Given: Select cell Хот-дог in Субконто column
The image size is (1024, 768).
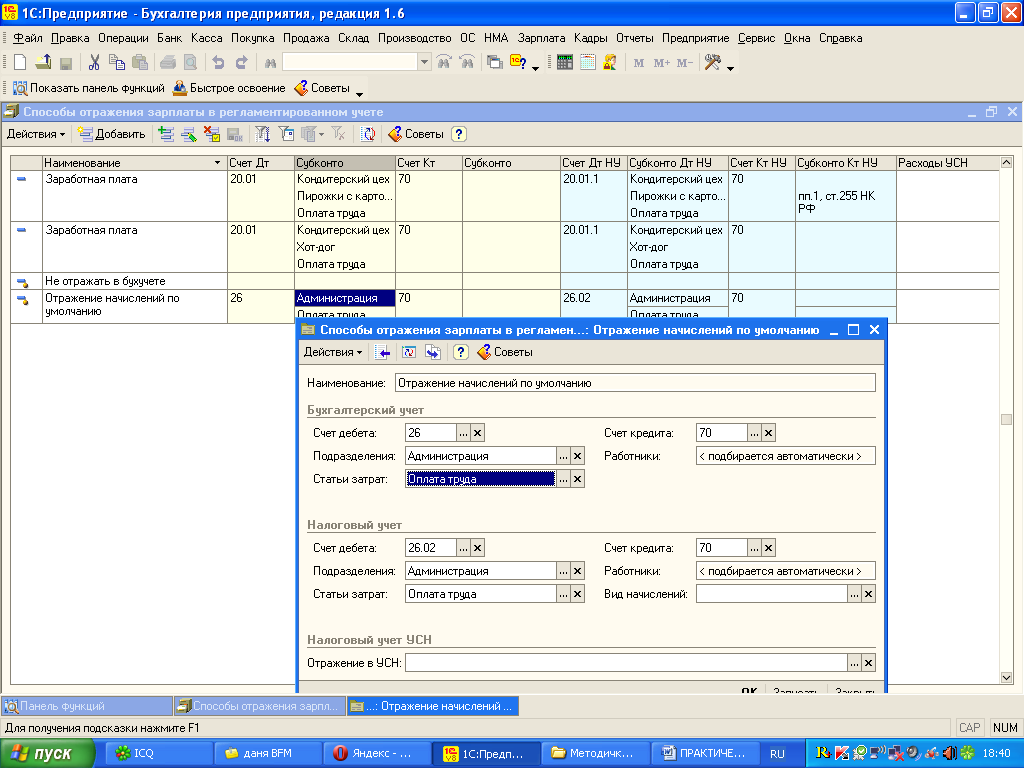Looking at the screenshot, I should click(345, 247).
